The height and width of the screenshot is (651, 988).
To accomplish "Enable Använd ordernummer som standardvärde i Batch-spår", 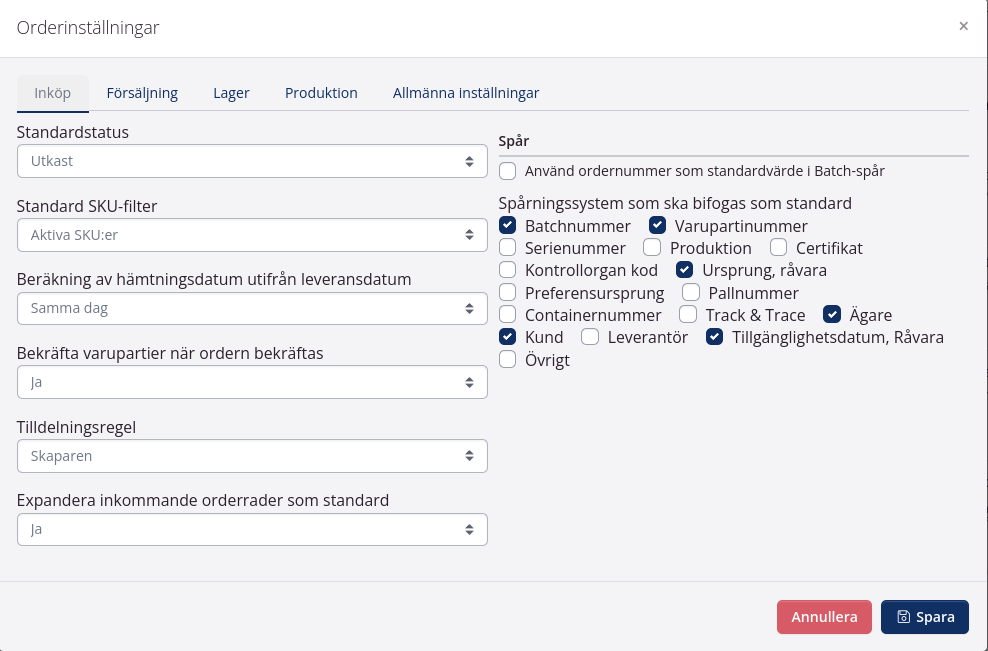I will tap(508, 170).
